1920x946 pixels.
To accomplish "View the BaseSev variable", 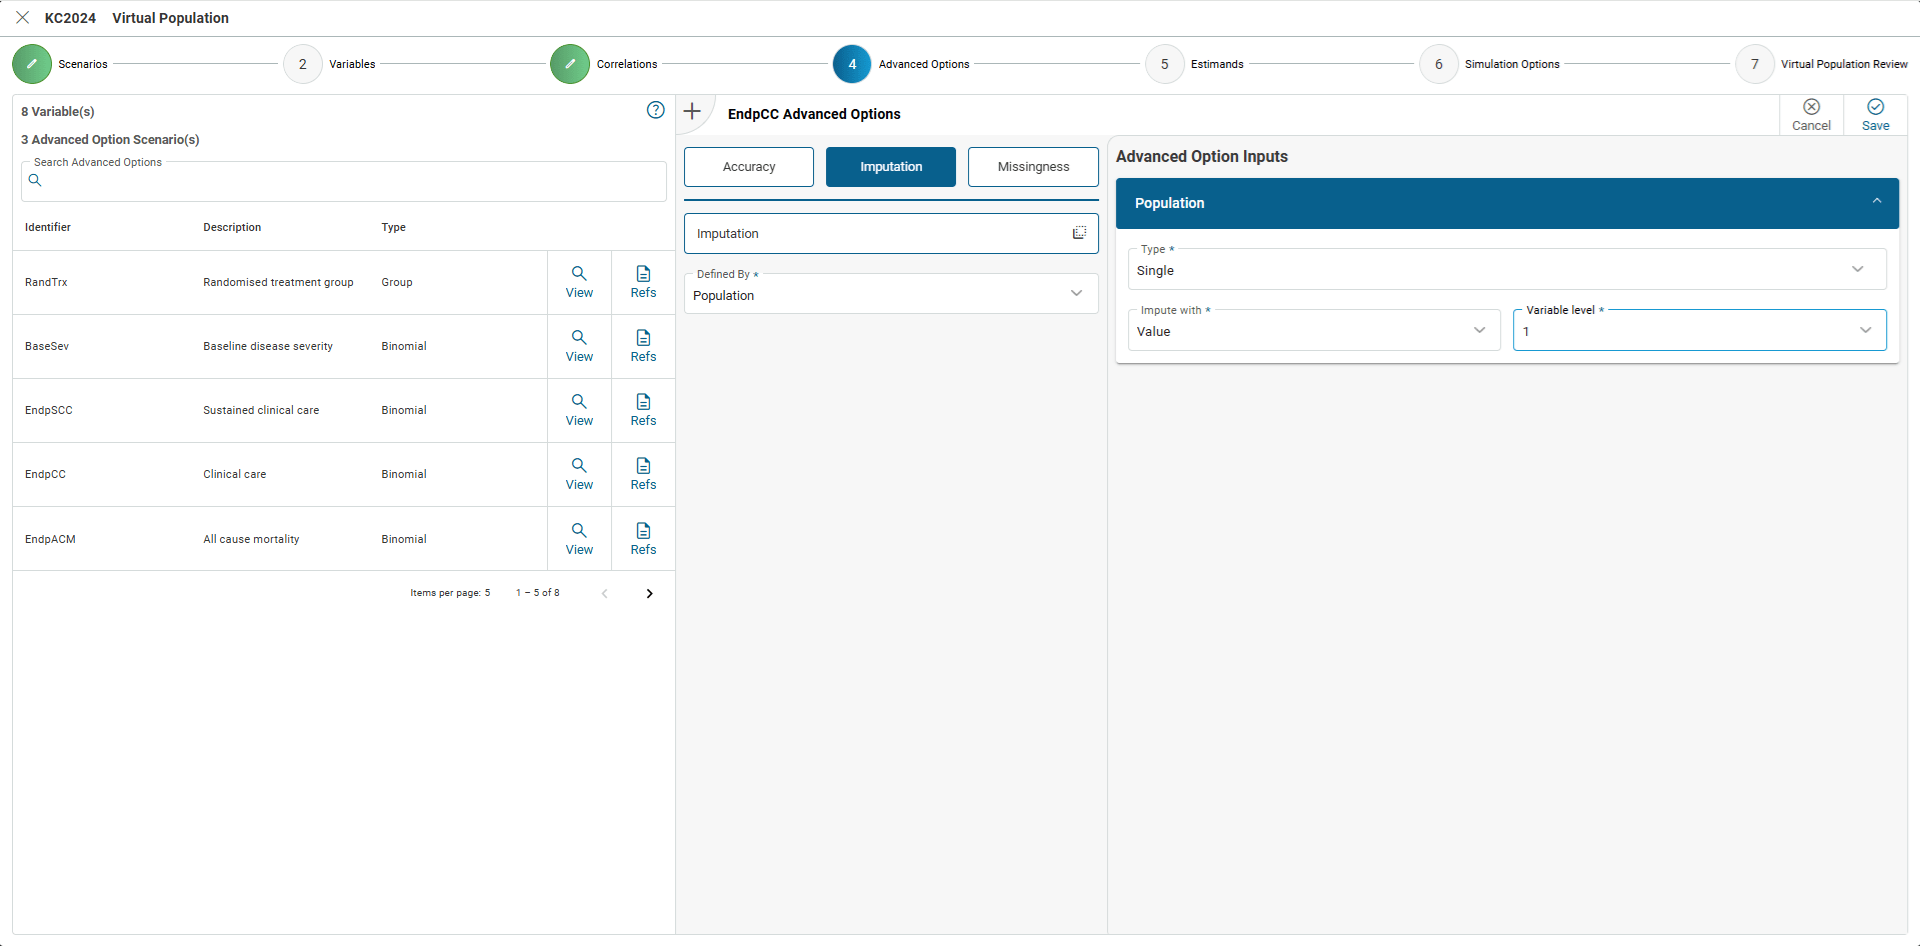I will tap(579, 346).
